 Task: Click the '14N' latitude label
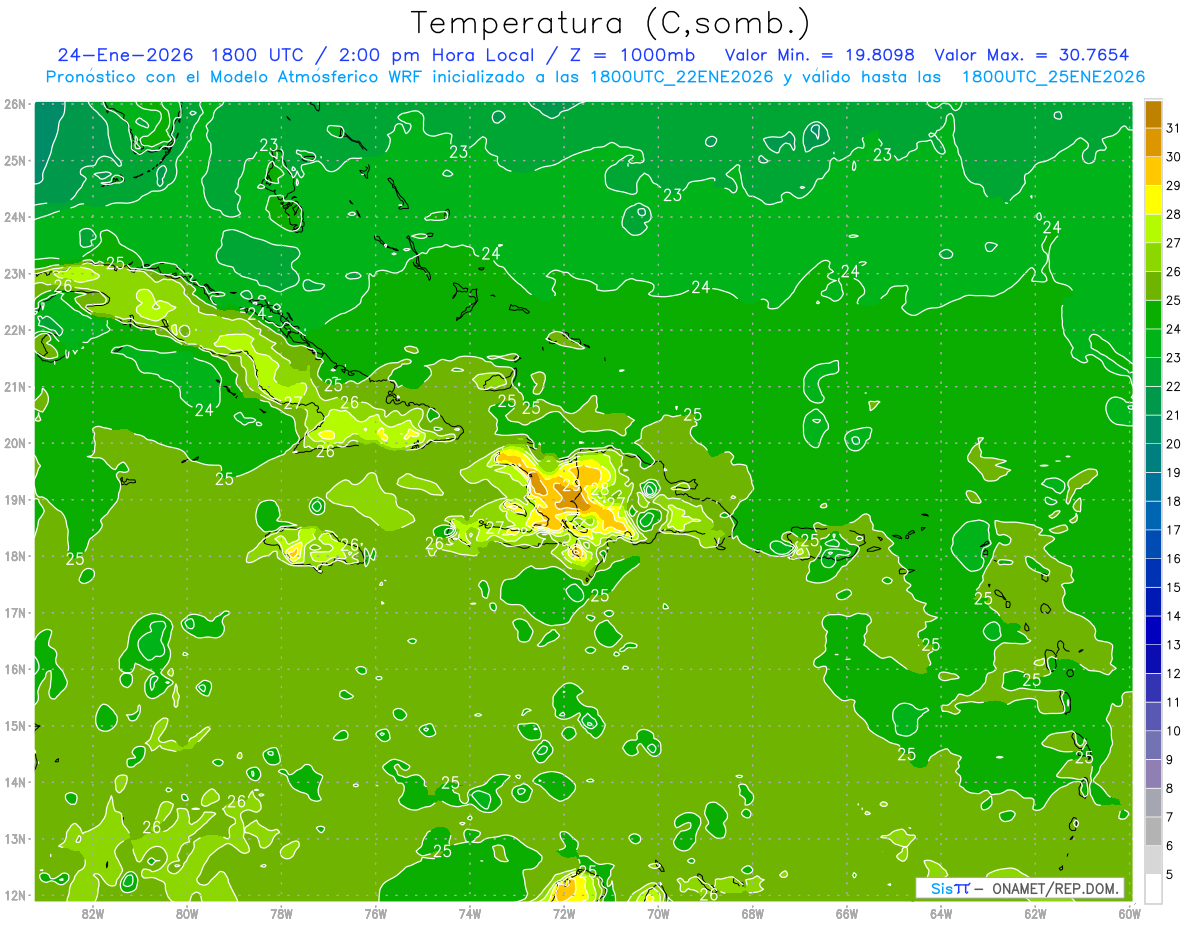pyautogui.click(x=14, y=782)
